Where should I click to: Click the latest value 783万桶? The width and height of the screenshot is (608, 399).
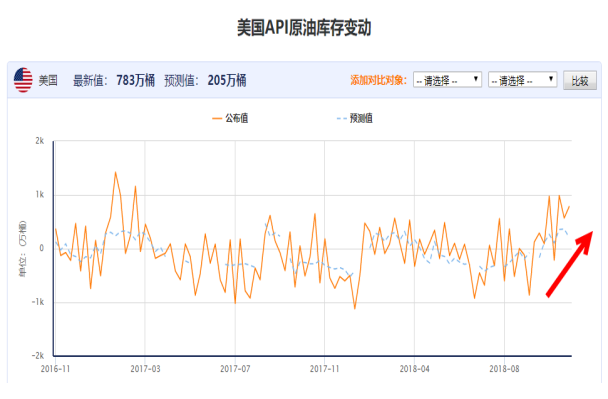136,80
